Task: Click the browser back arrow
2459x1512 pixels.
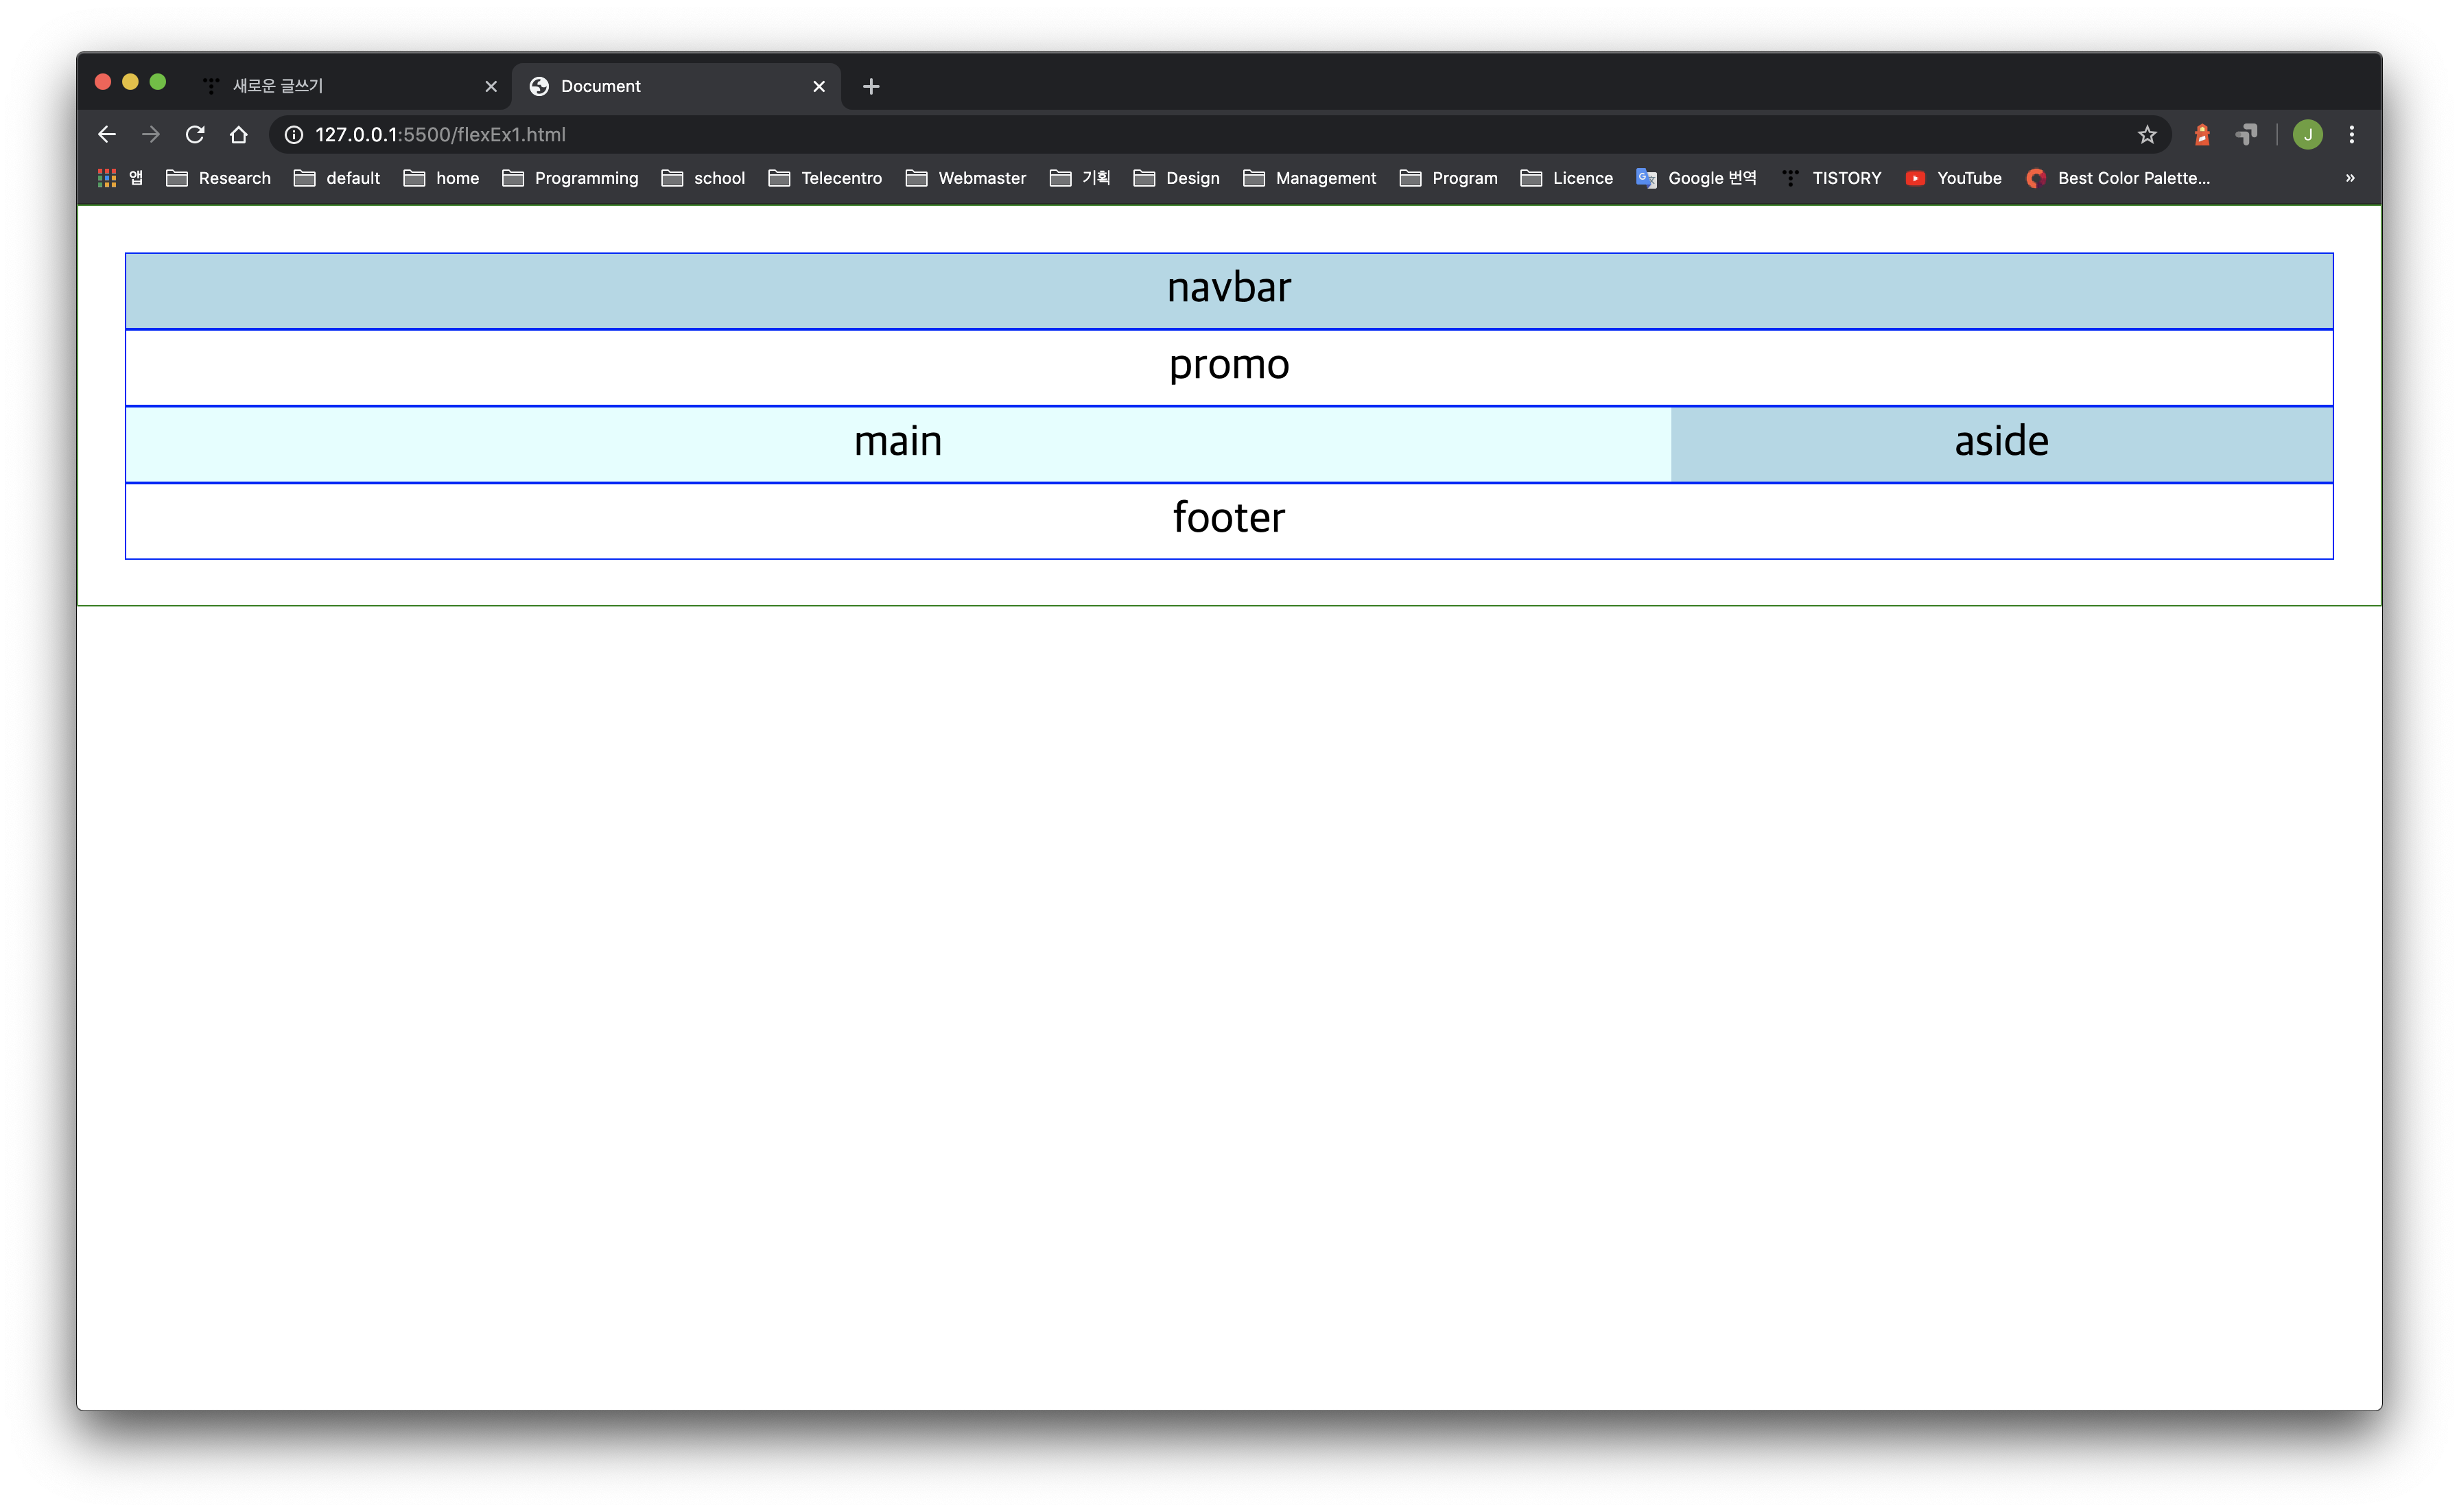Action: pos(107,134)
